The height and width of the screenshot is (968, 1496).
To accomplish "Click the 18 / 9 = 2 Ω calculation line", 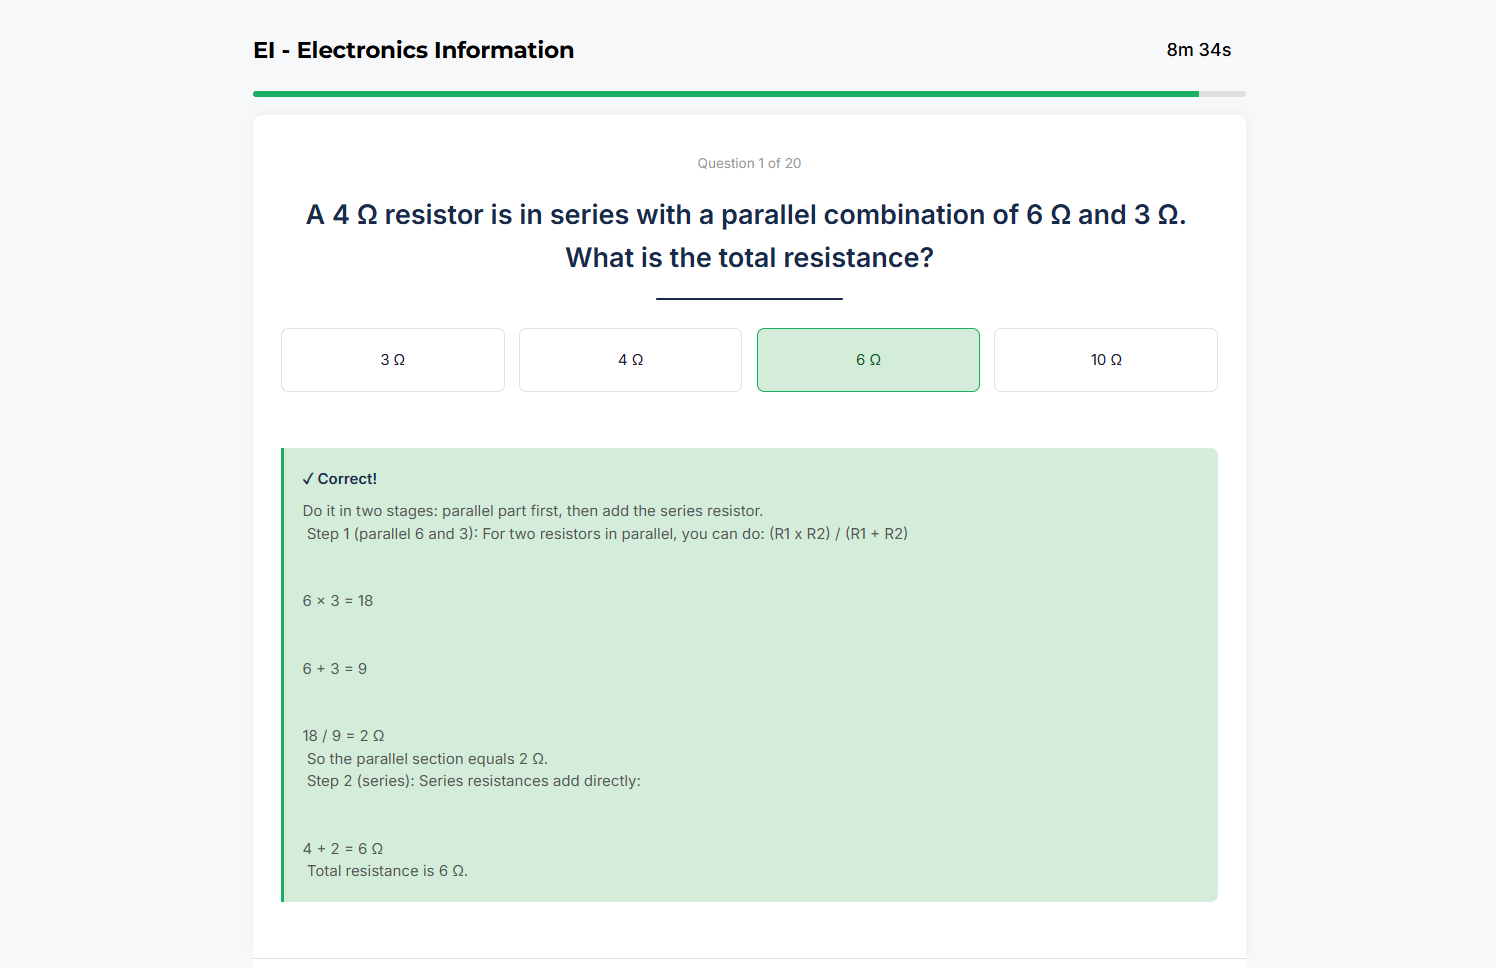I will click(344, 735).
